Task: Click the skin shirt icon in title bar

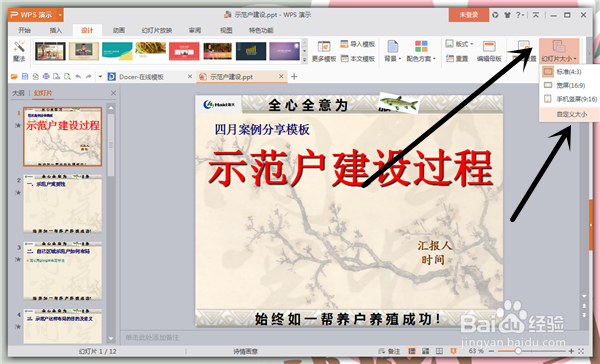Action: (x=507, y=15)
